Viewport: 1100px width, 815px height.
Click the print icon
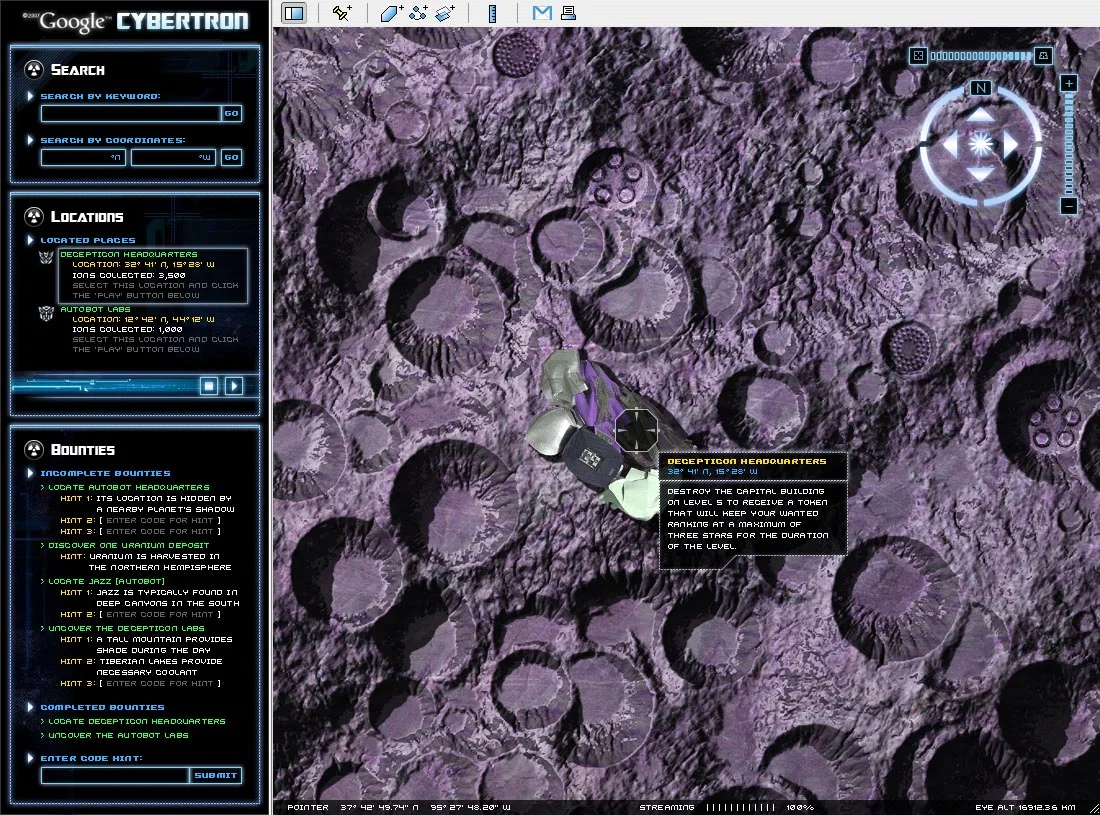tap(568, 13)
